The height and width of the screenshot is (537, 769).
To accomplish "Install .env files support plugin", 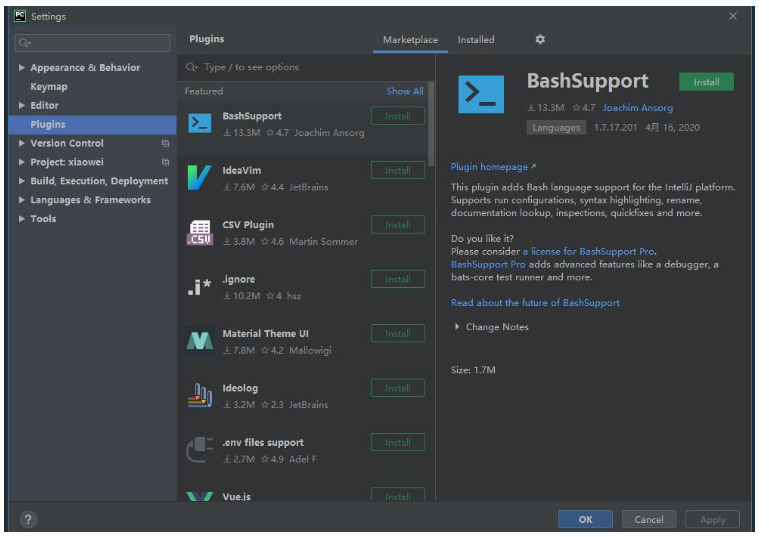I will (398, 443).
